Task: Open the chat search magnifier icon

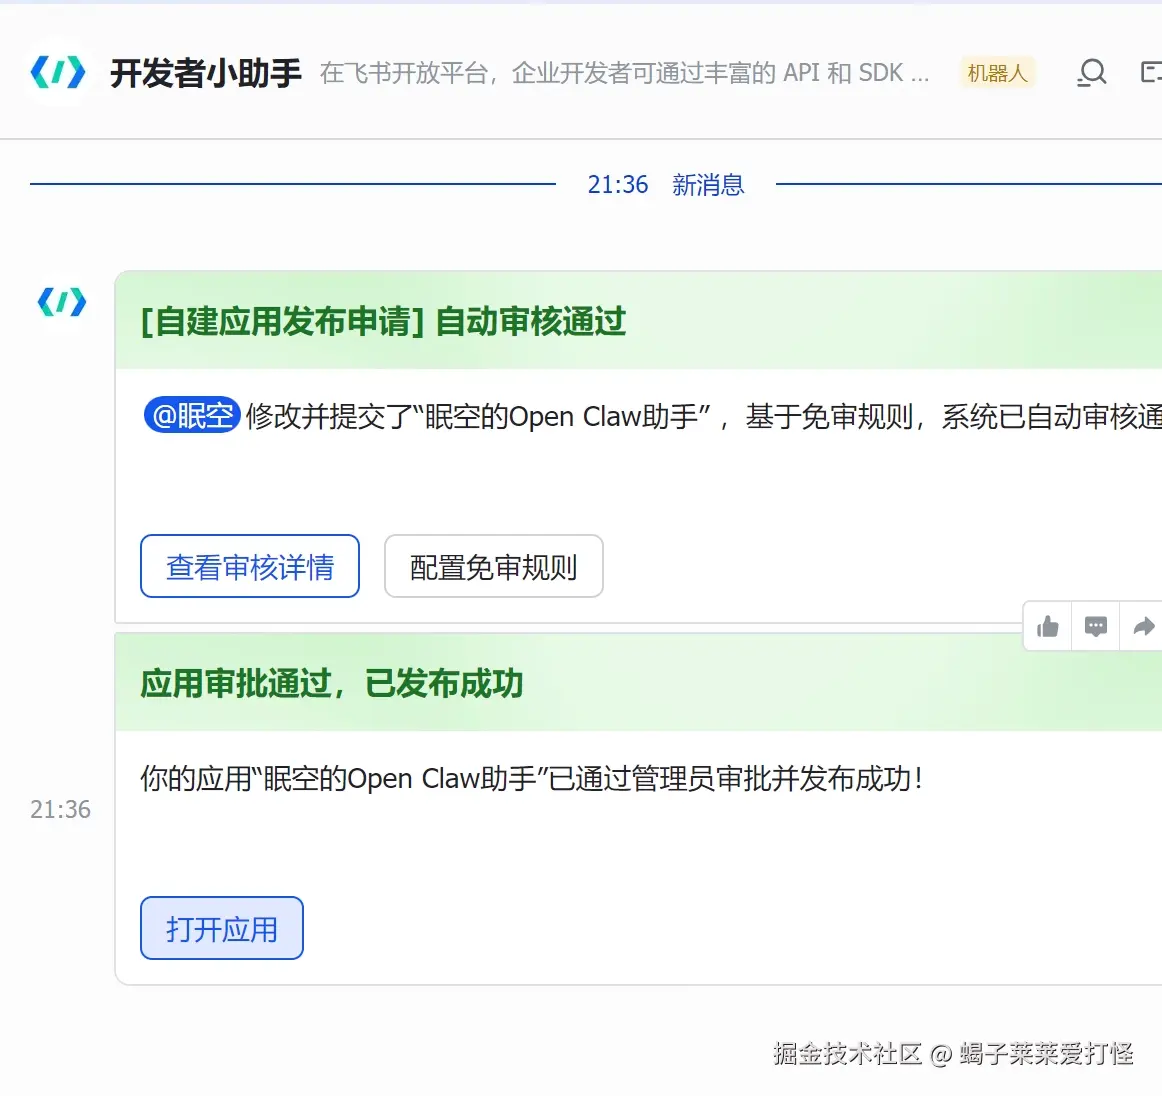Action: click(1092, 73)
